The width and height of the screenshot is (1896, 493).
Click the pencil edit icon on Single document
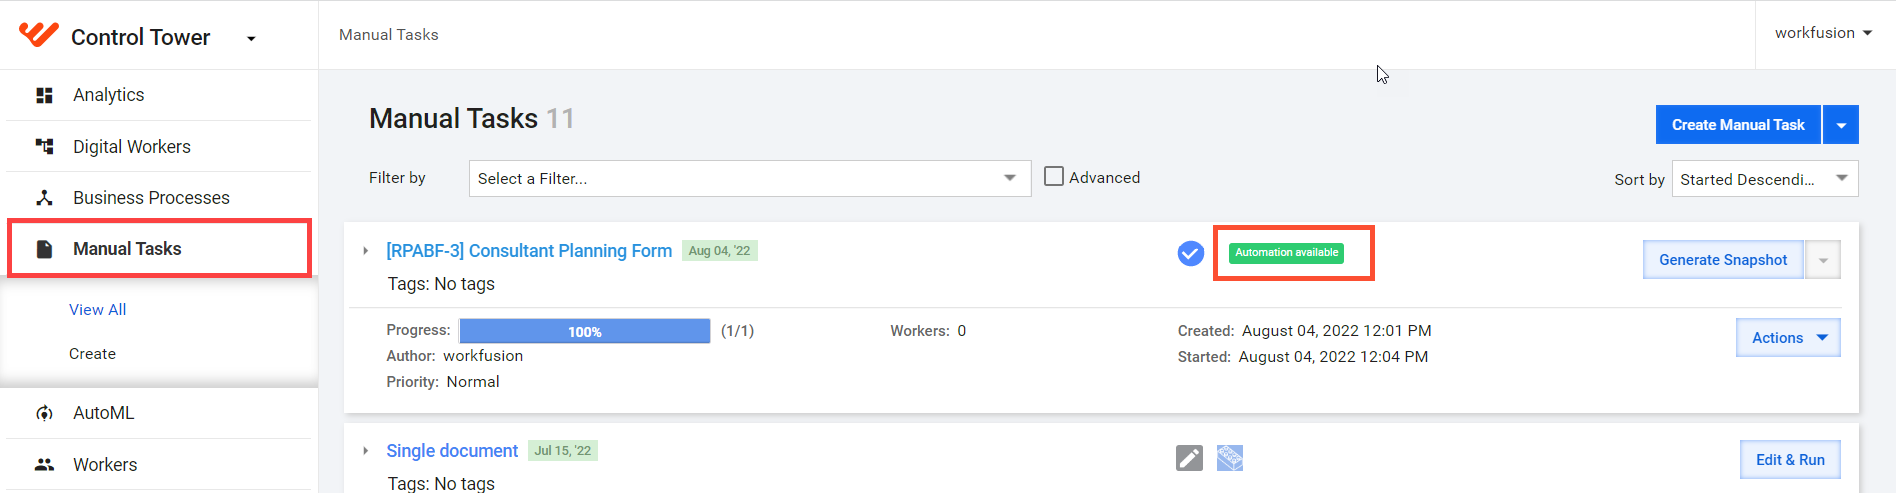1189,458
